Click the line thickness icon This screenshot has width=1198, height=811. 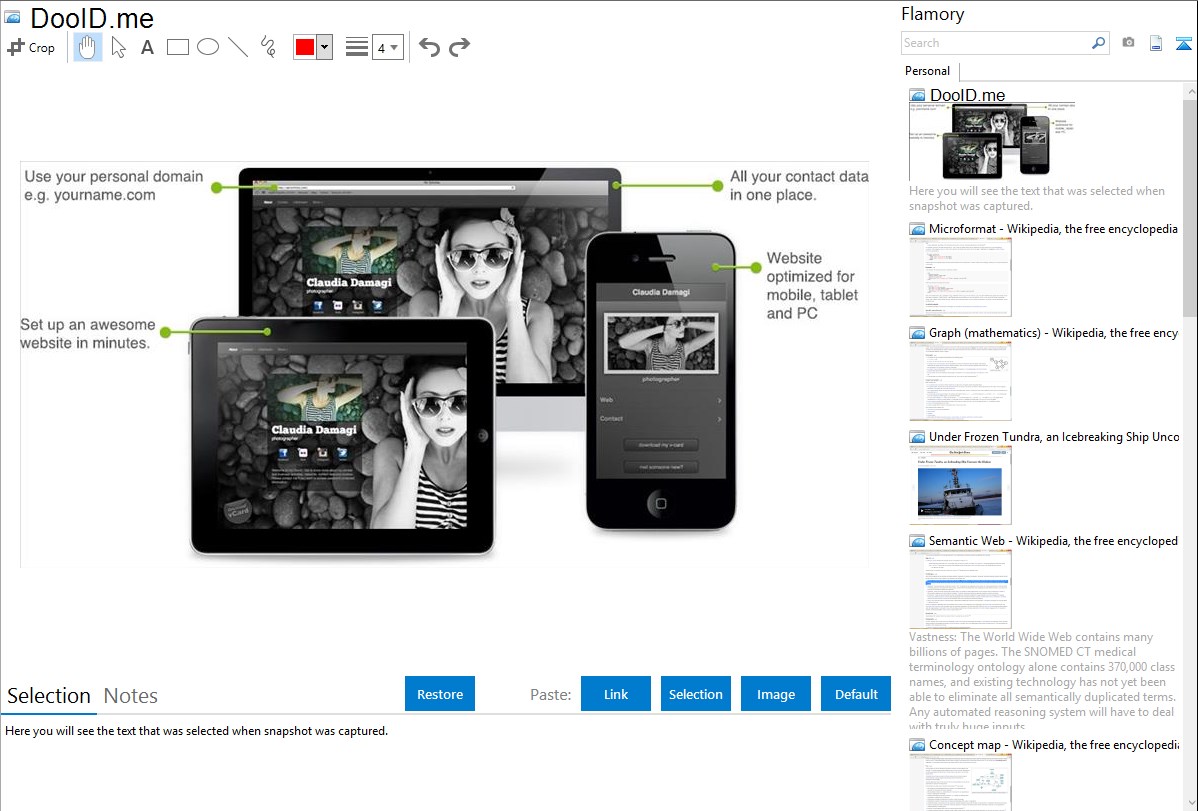tap(357, 47)
